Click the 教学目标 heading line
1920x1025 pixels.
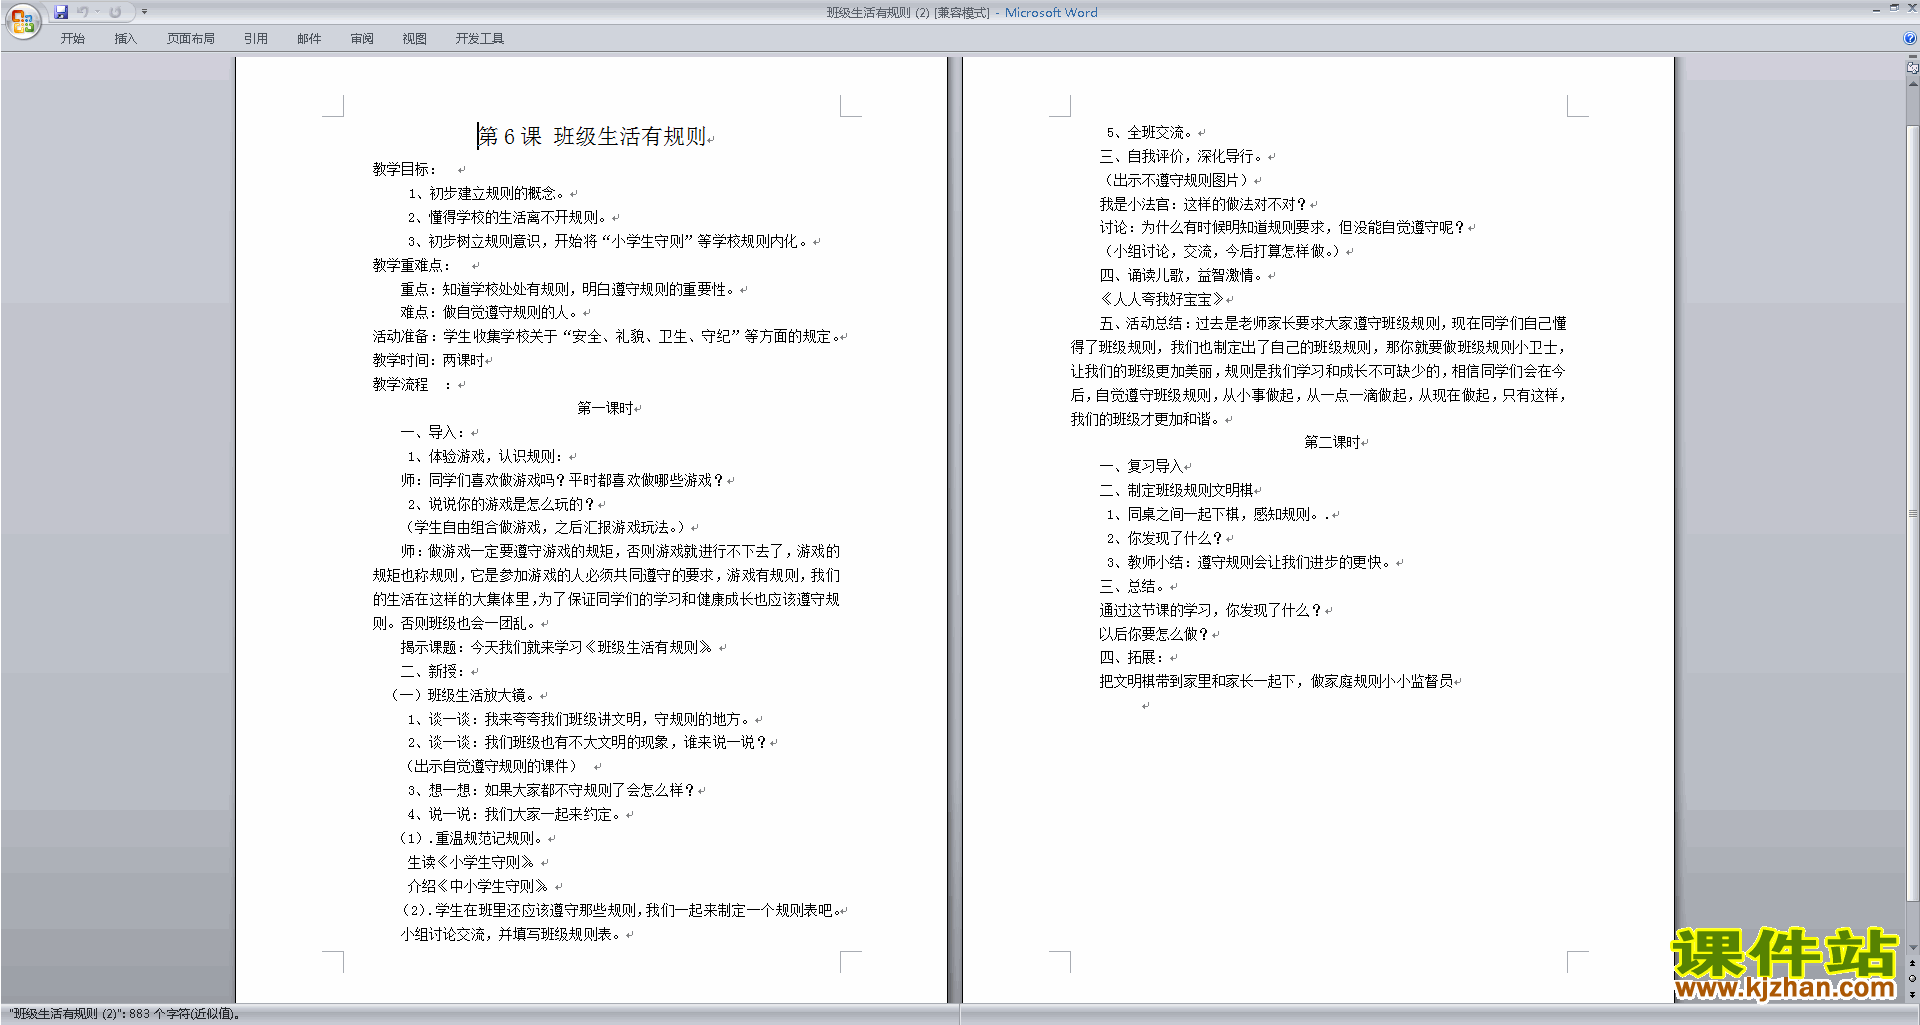(405, 169)
